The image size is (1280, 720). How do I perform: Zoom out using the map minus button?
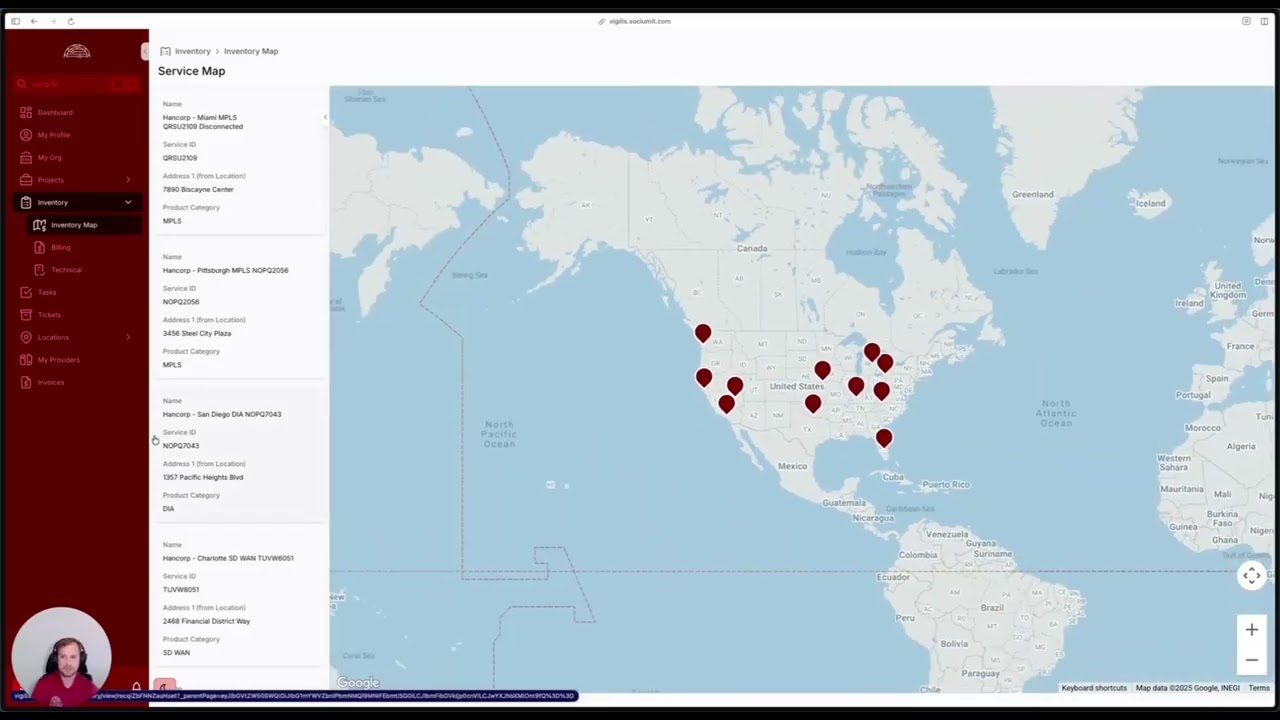1251,660
